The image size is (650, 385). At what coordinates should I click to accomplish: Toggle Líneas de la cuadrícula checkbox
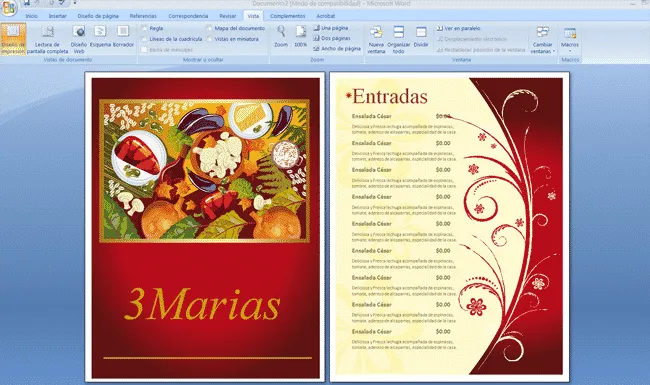tap(144, 39)
